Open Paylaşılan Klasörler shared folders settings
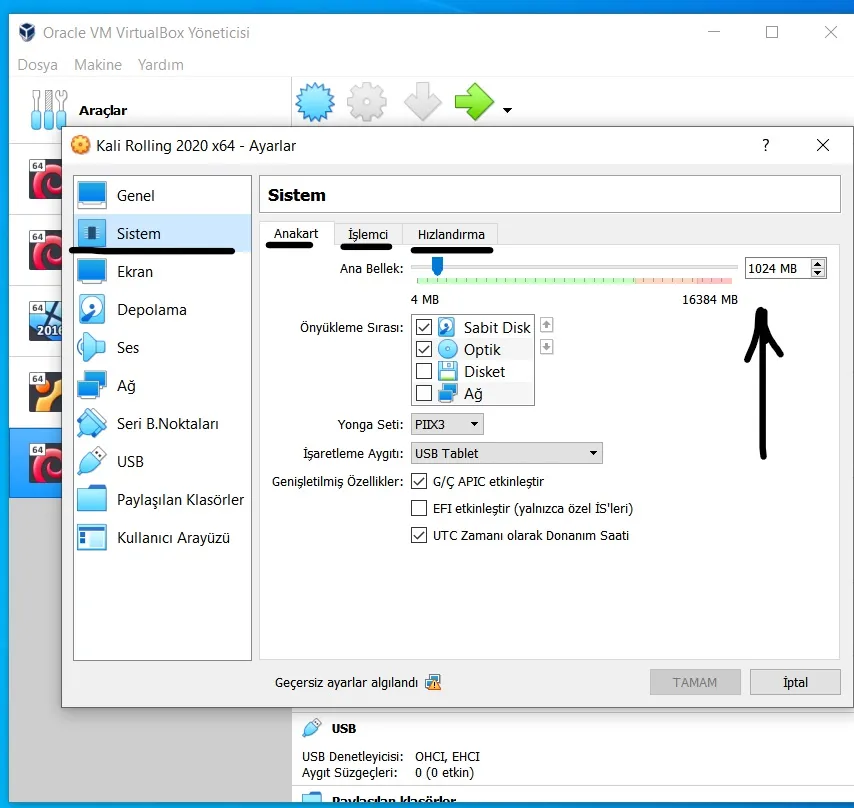 point(162,500)
